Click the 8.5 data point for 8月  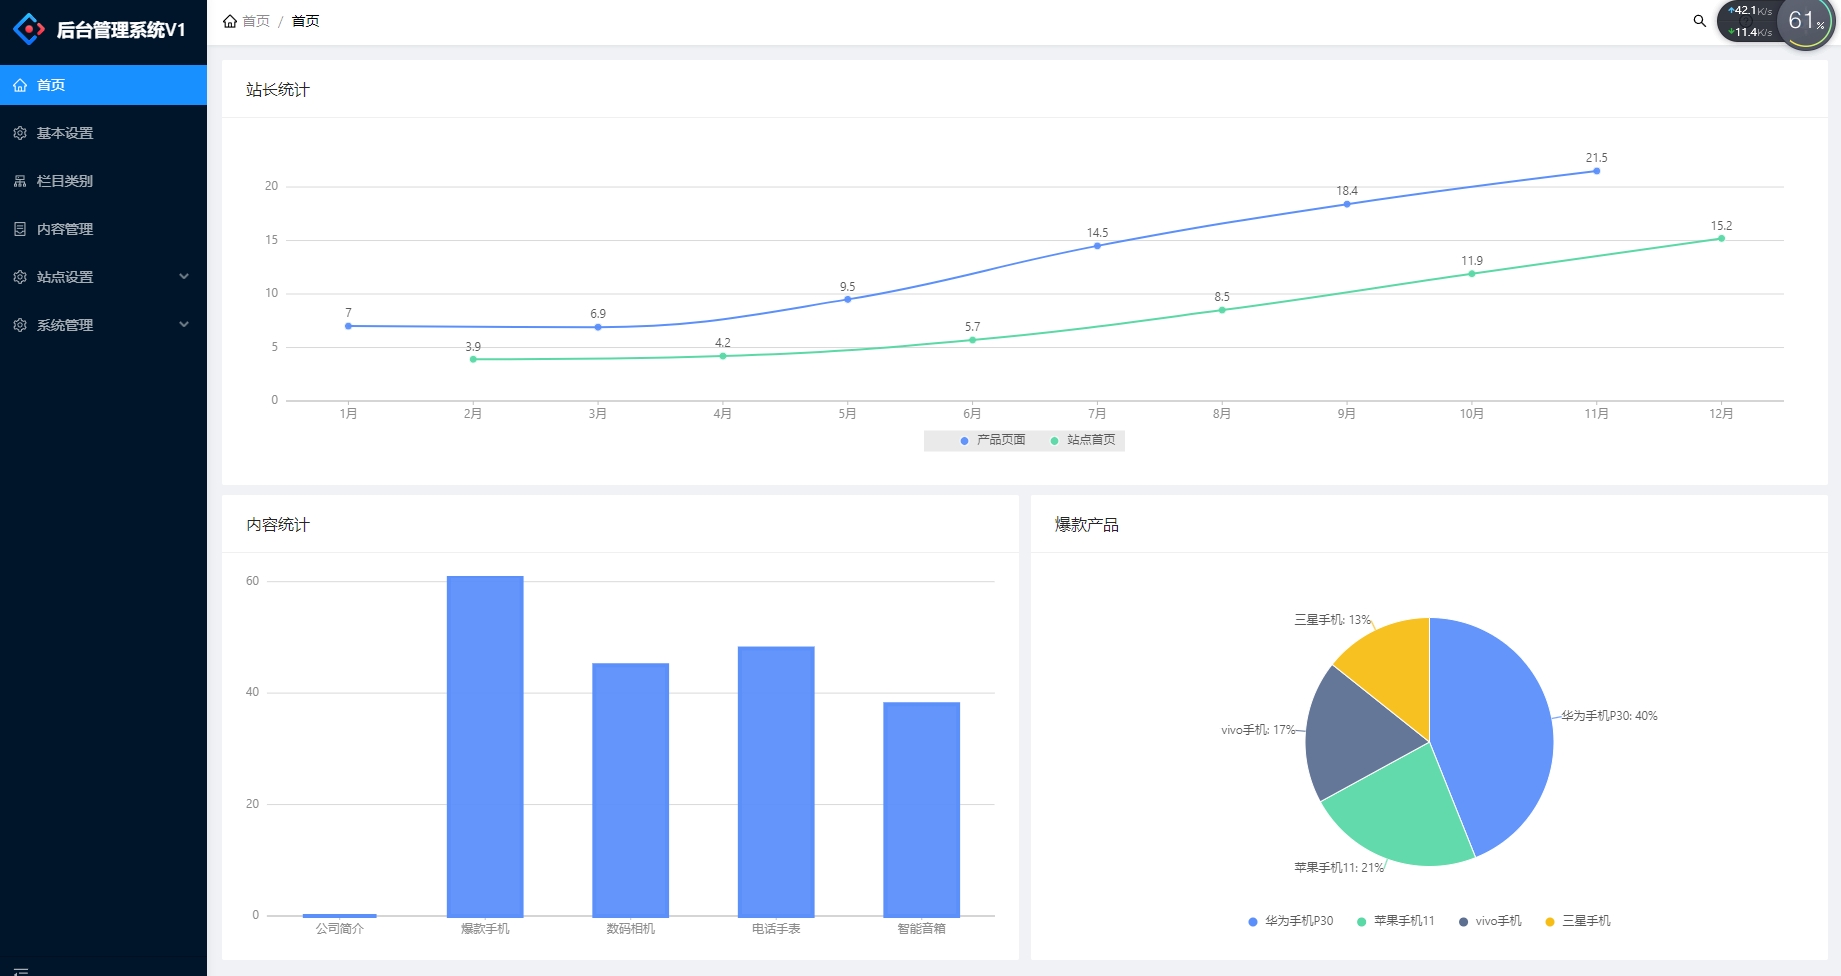pos(1222,310)
